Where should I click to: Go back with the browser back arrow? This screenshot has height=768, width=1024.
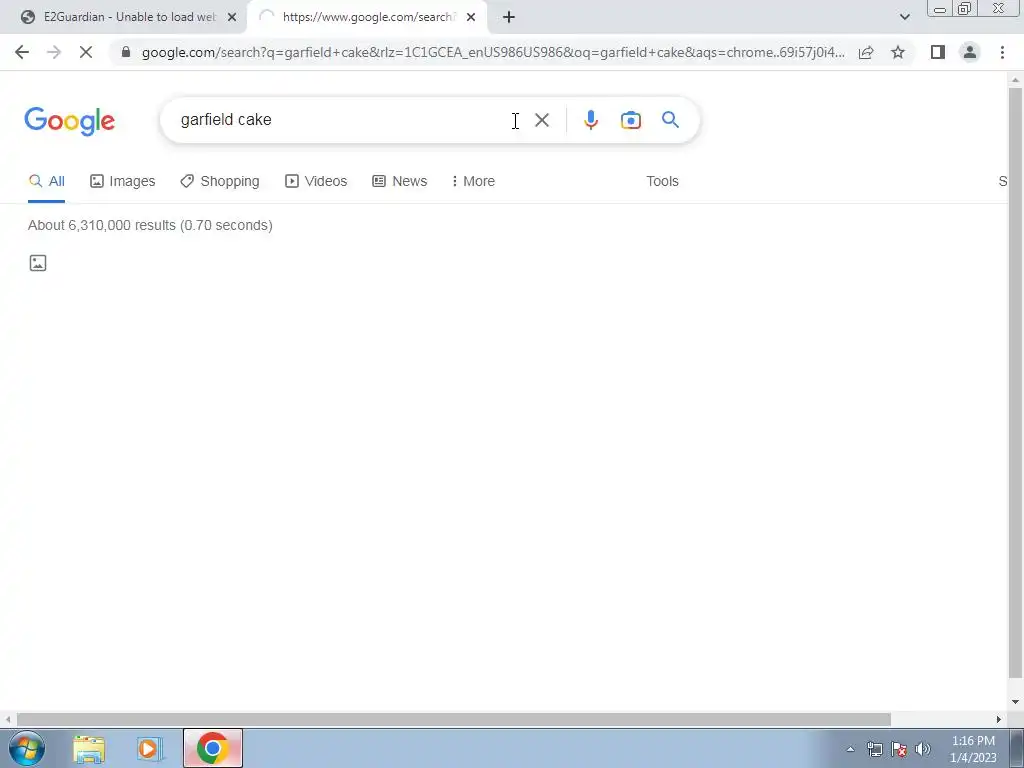22,52
